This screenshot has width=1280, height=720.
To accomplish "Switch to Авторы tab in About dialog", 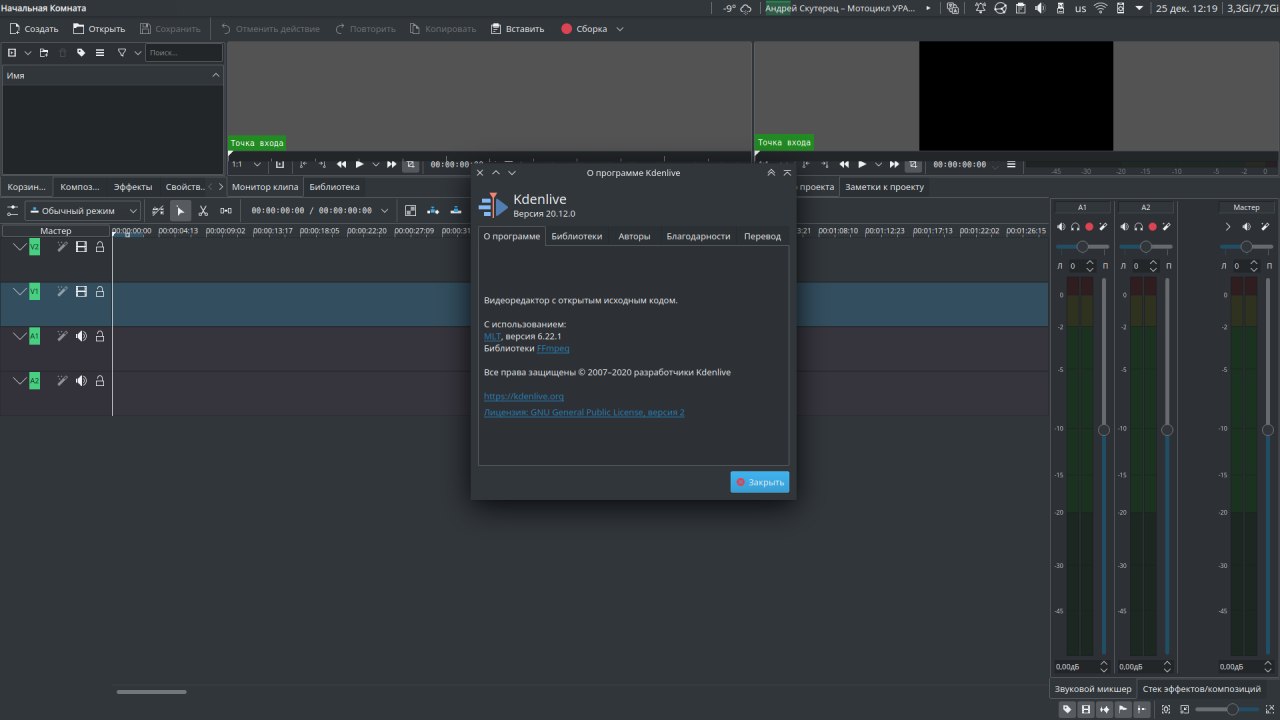I will point(634,236).
